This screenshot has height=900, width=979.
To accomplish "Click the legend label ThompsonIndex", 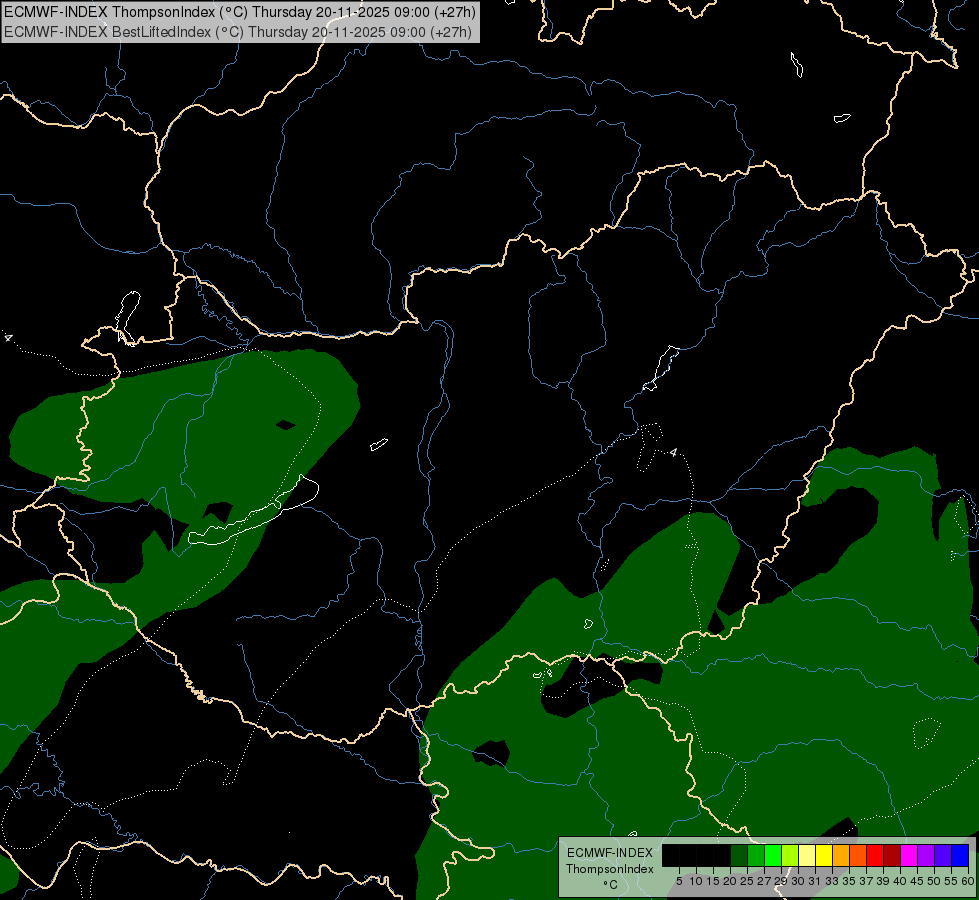I will (610, 869).
